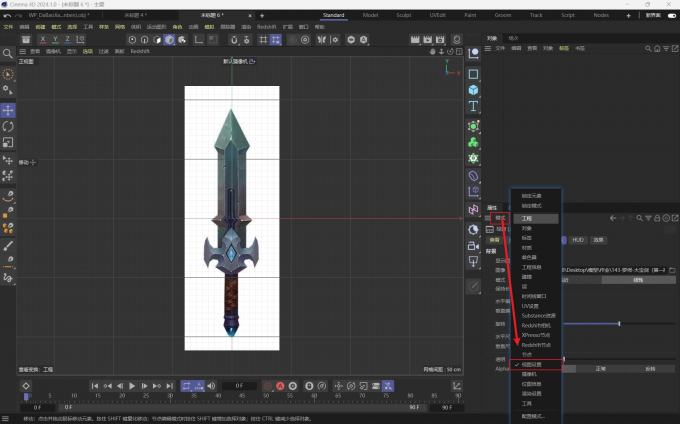Open the Redshift menu in menu bar
Screen dimensions: 680x424
[x=266, y=27]
